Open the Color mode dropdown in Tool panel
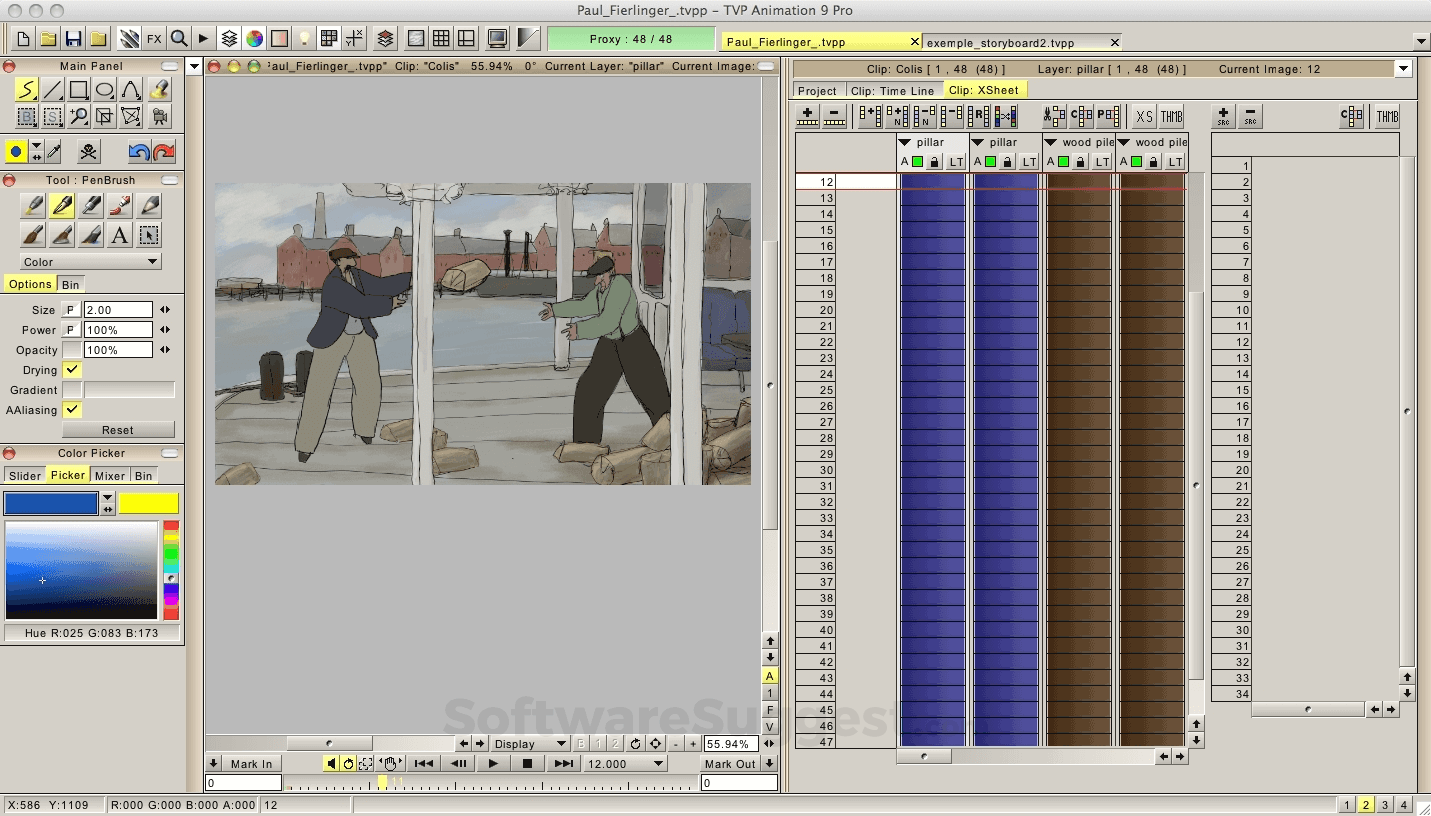Screen dimensions: 1431x816 click(90, 262)
